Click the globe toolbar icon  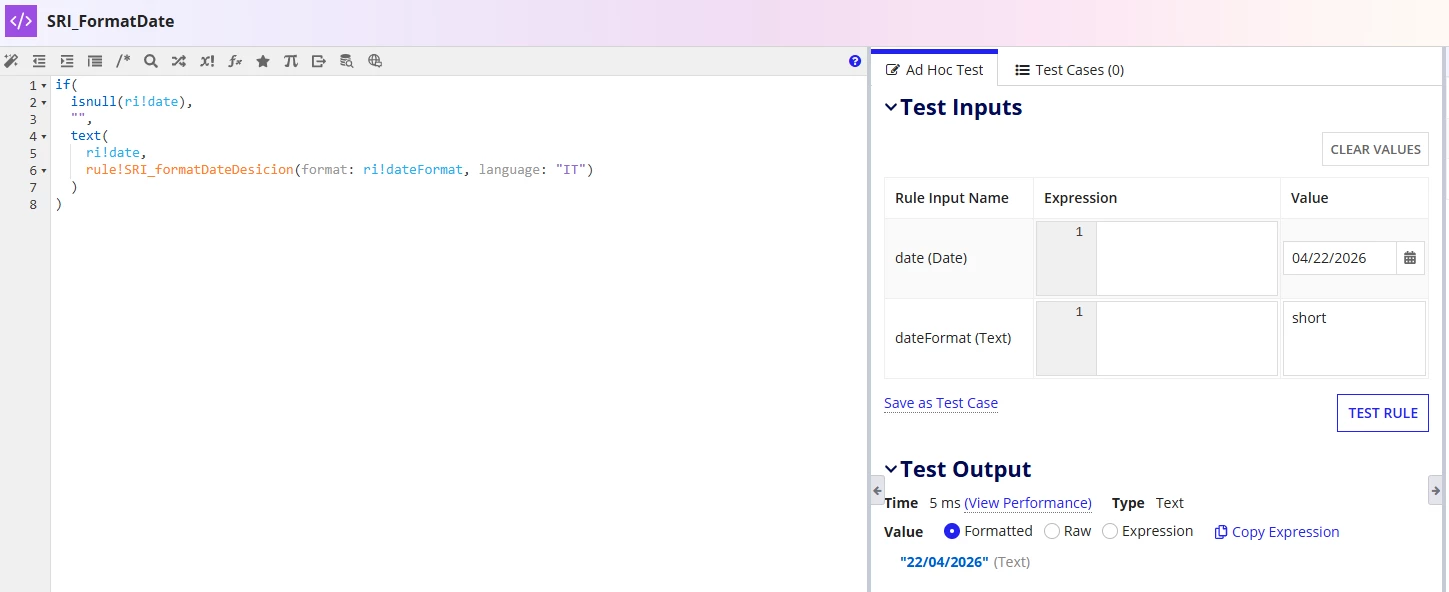pyautogui.click(x=375, y=61)
